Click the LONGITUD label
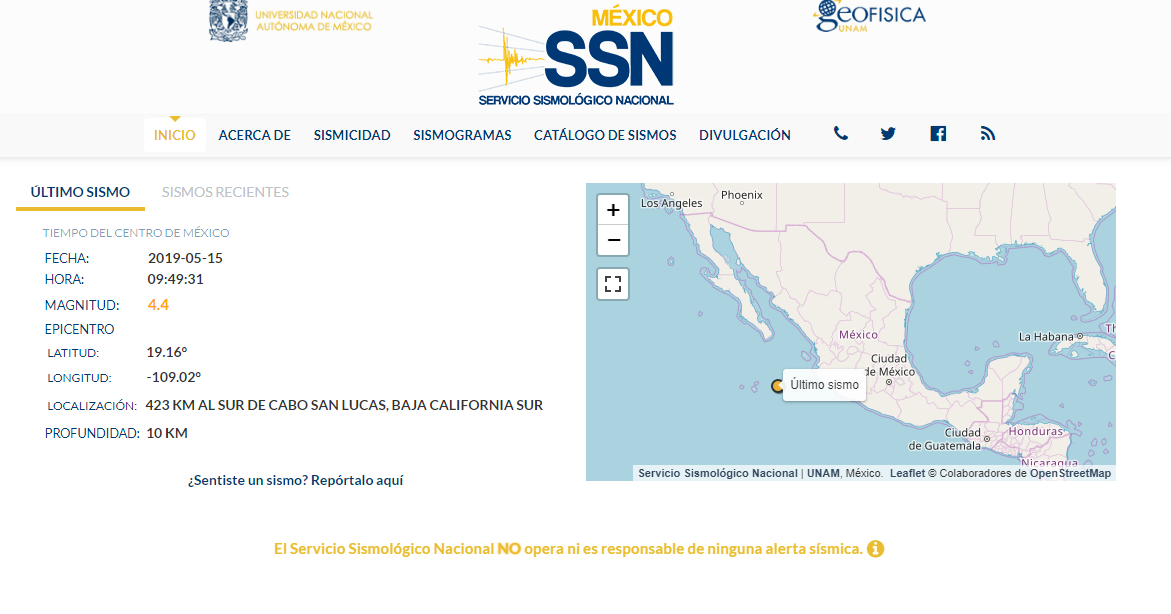Viewport: 1171px width, 614px height. coord(79,379)
